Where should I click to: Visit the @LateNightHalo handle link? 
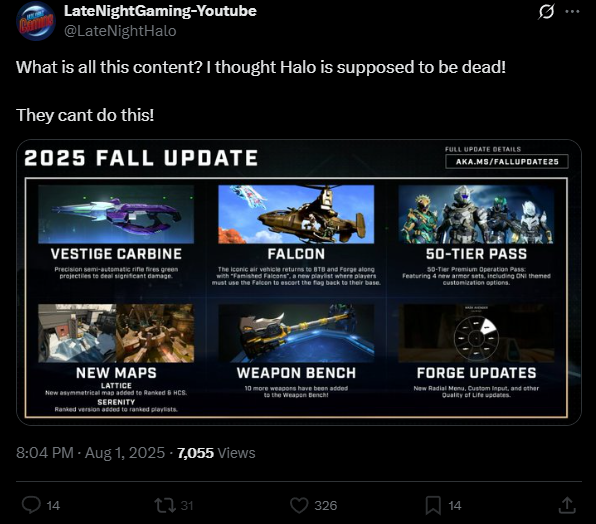tap(120, 31)
